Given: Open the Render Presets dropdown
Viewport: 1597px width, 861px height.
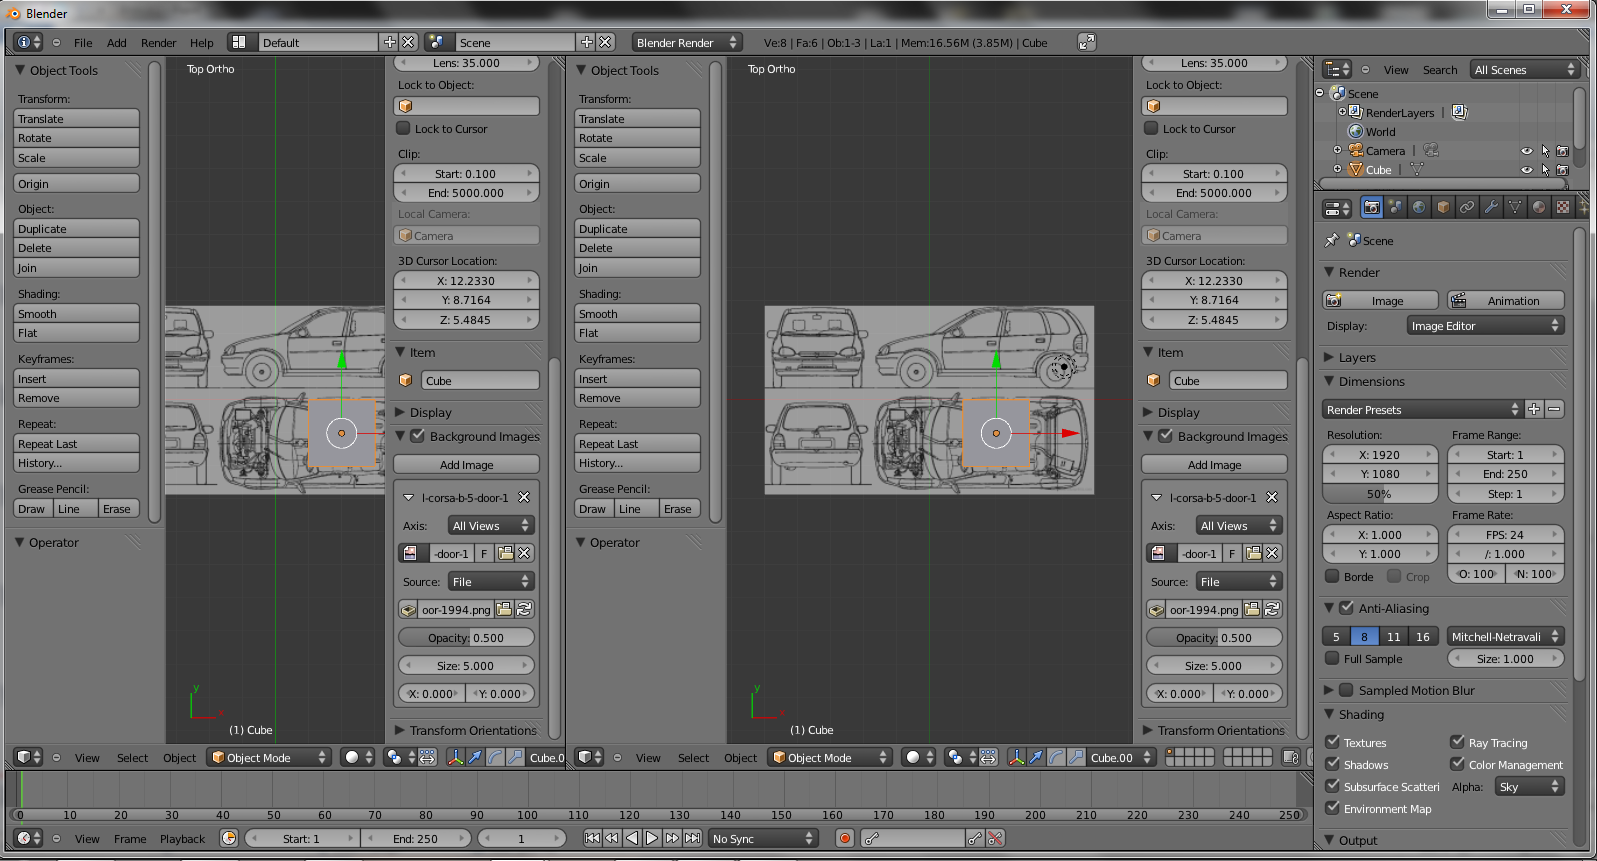Looking at the screenshot, I should (1422, 409).
